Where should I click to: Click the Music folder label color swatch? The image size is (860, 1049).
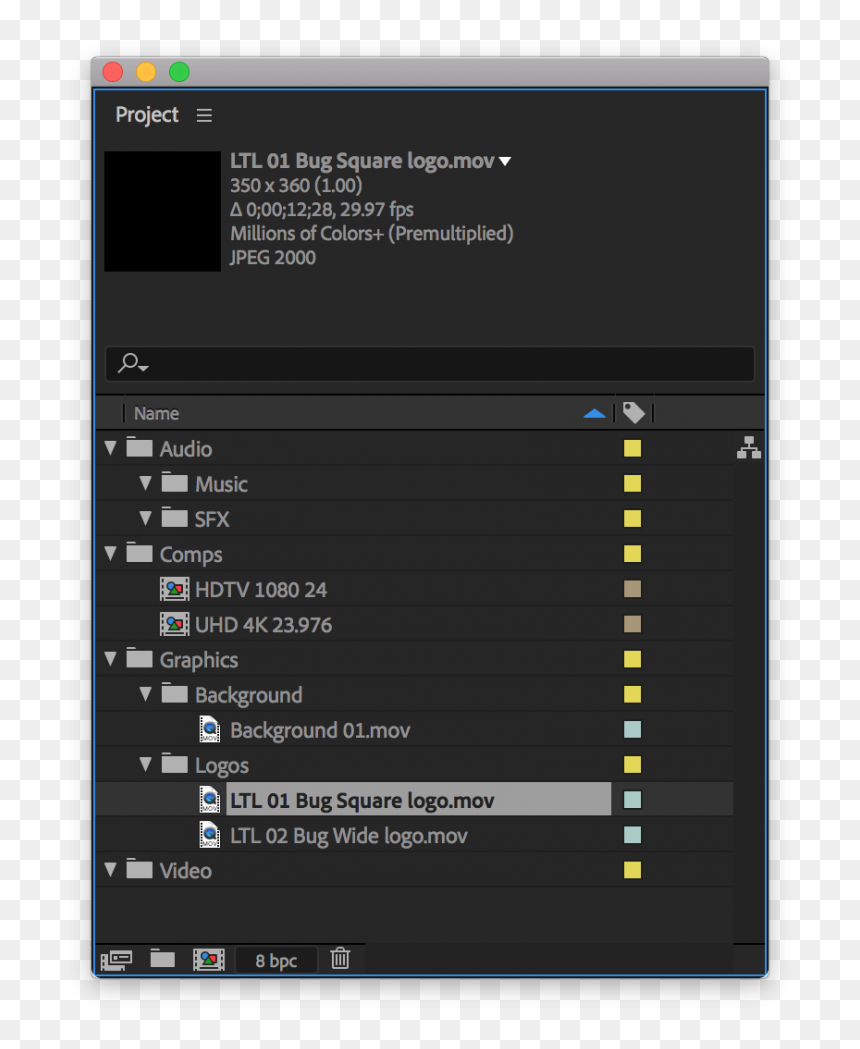632,484
